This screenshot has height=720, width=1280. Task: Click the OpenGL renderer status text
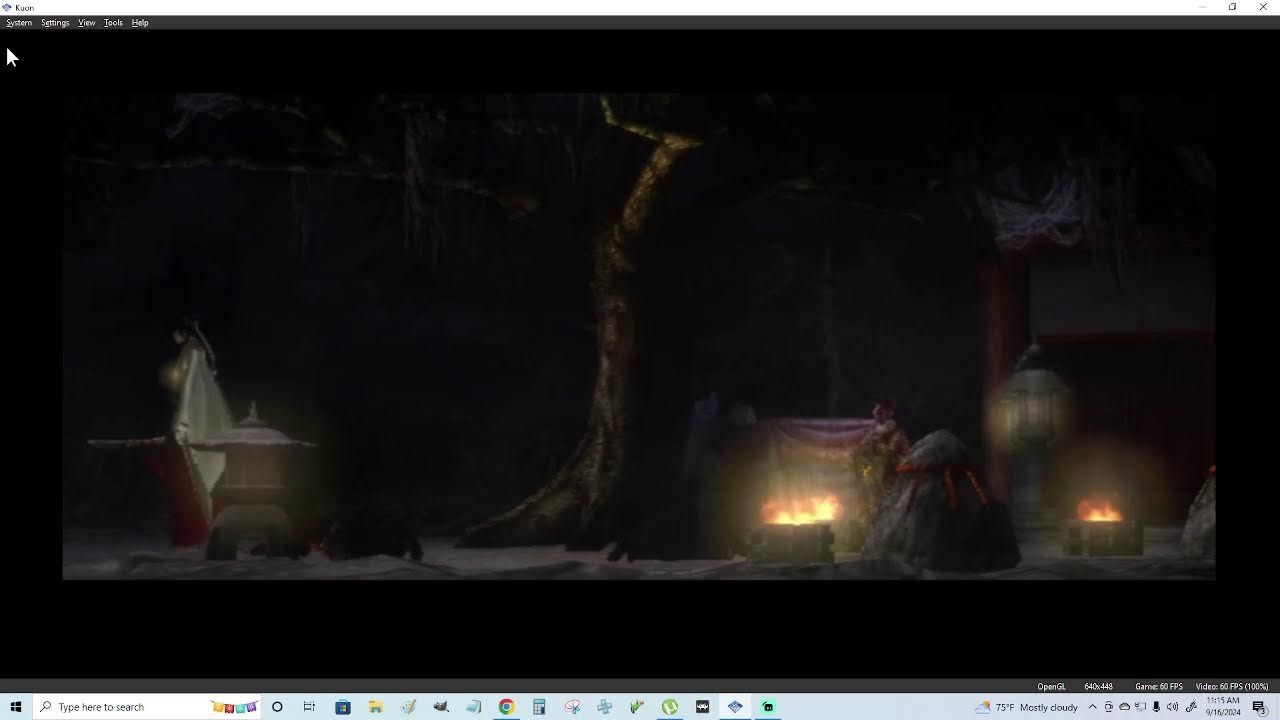coord(1051,686)
